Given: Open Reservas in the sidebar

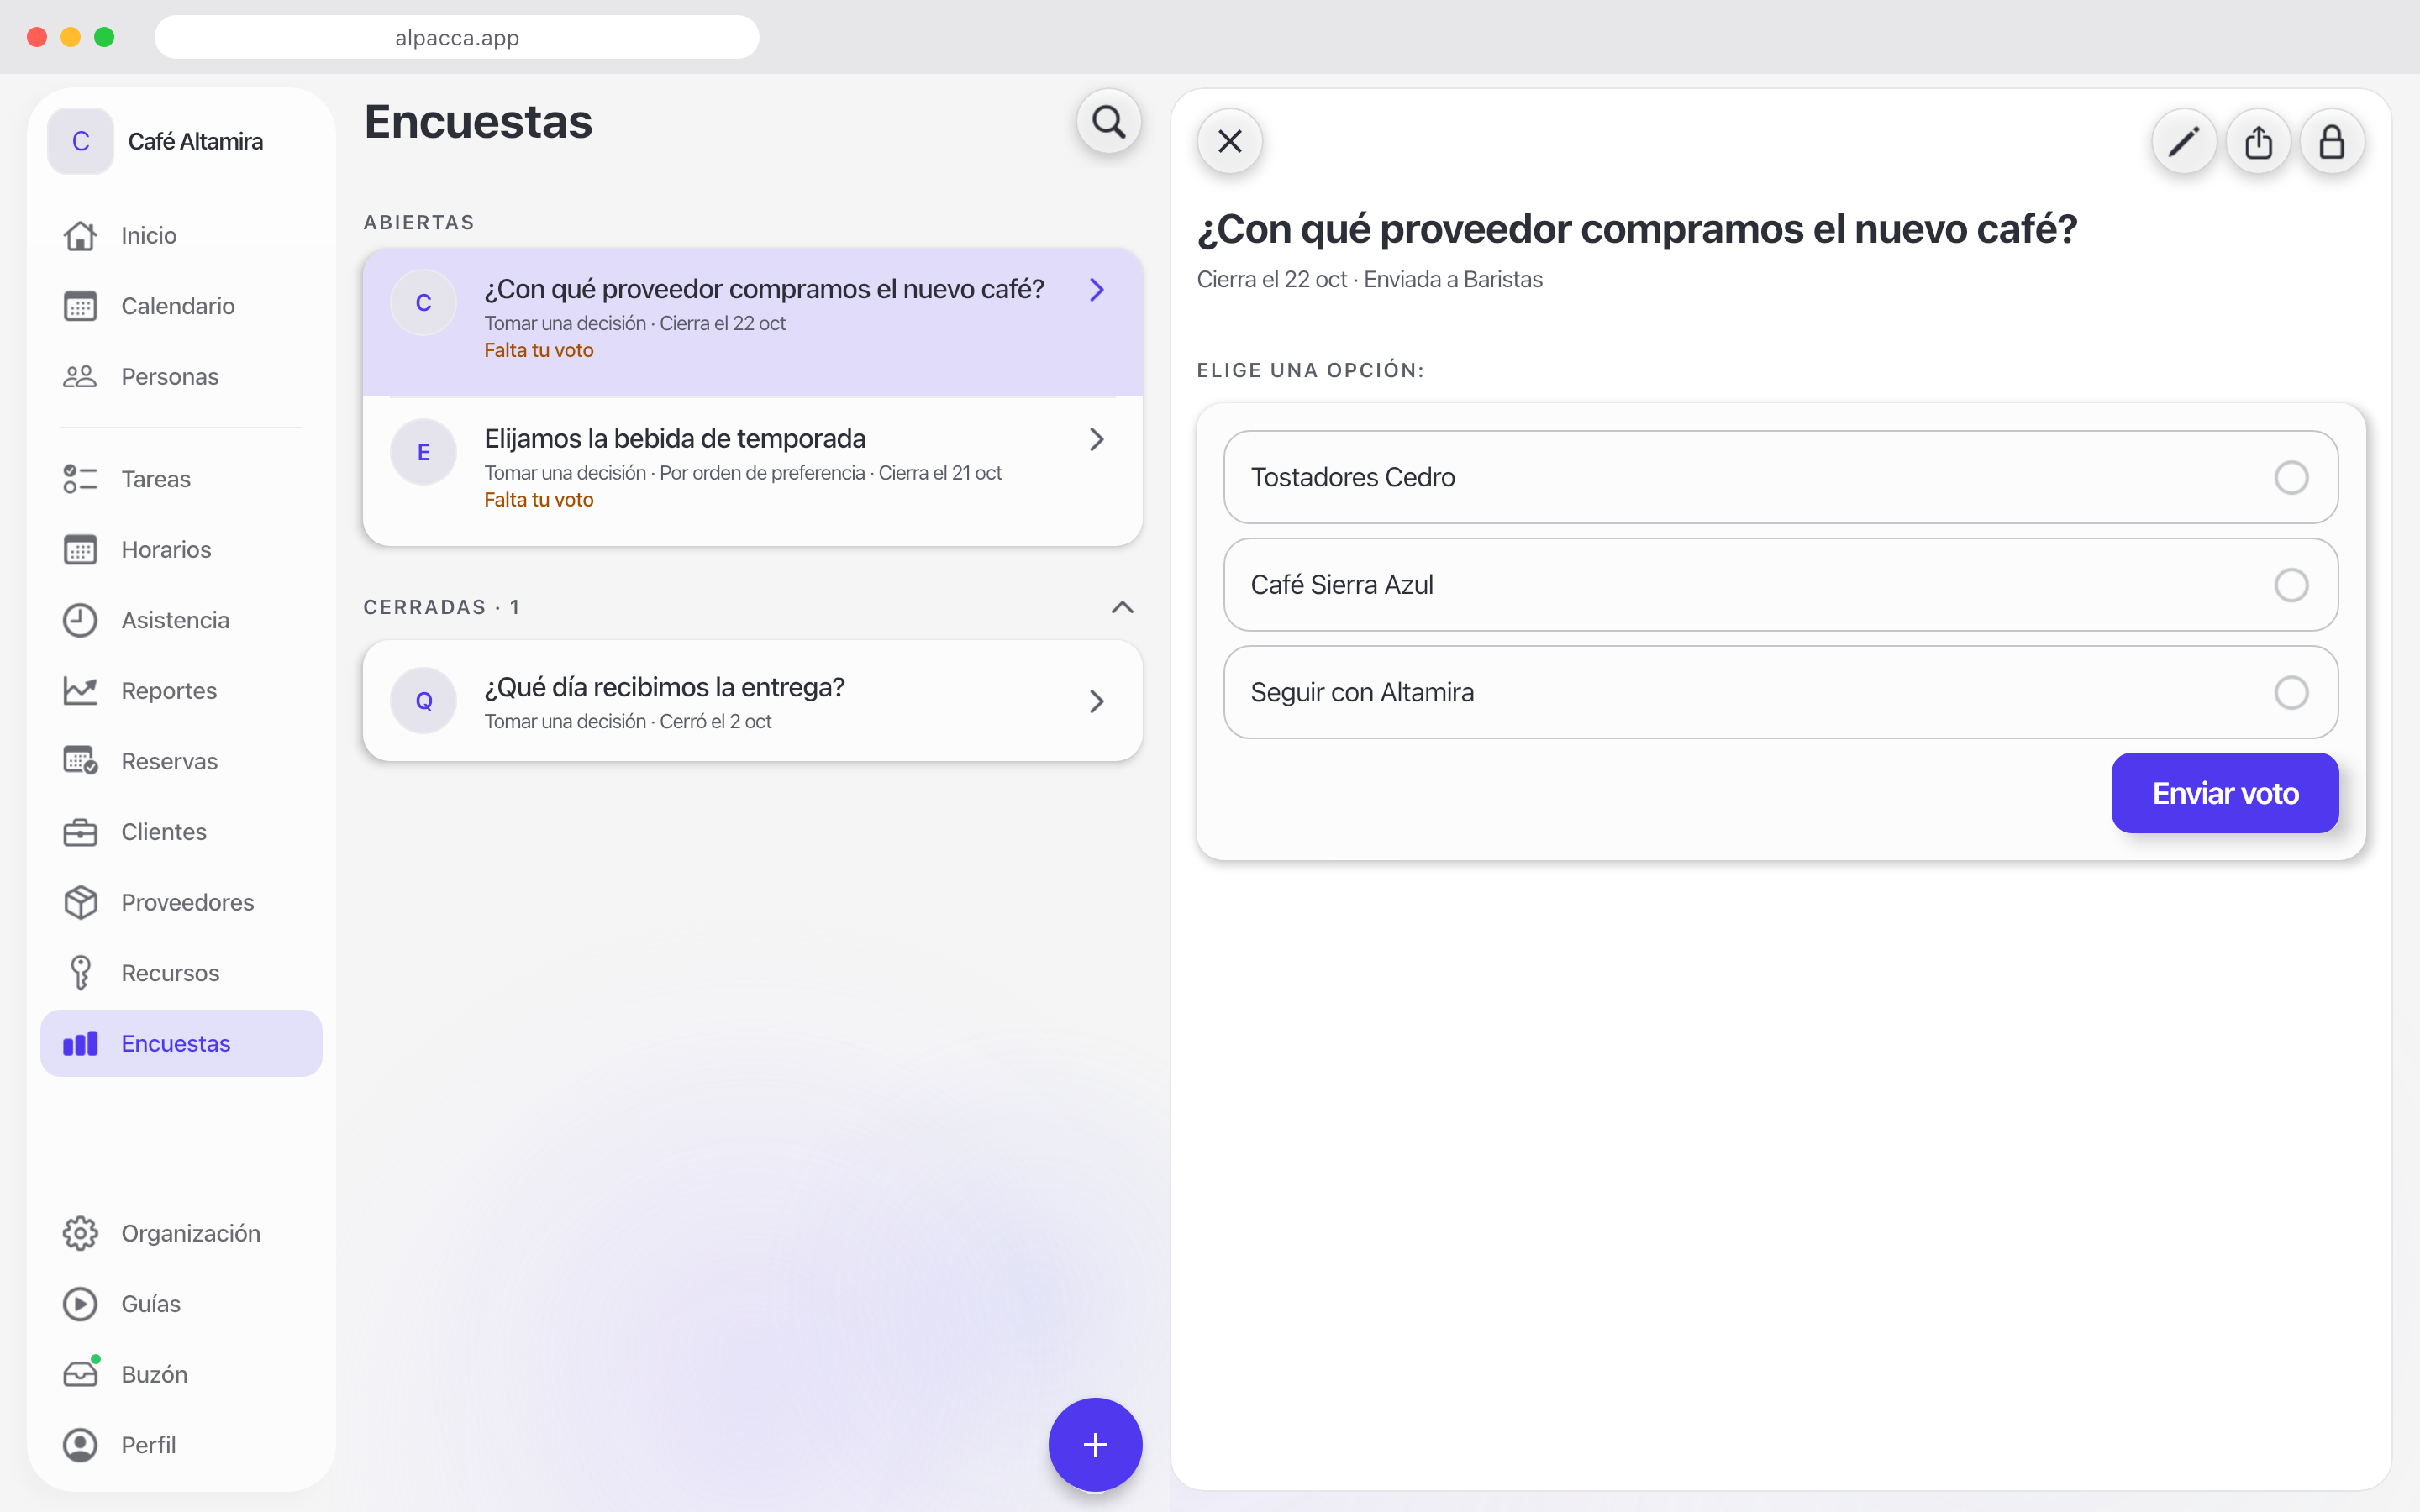Looking at the screenshot, I should [181, 761].
